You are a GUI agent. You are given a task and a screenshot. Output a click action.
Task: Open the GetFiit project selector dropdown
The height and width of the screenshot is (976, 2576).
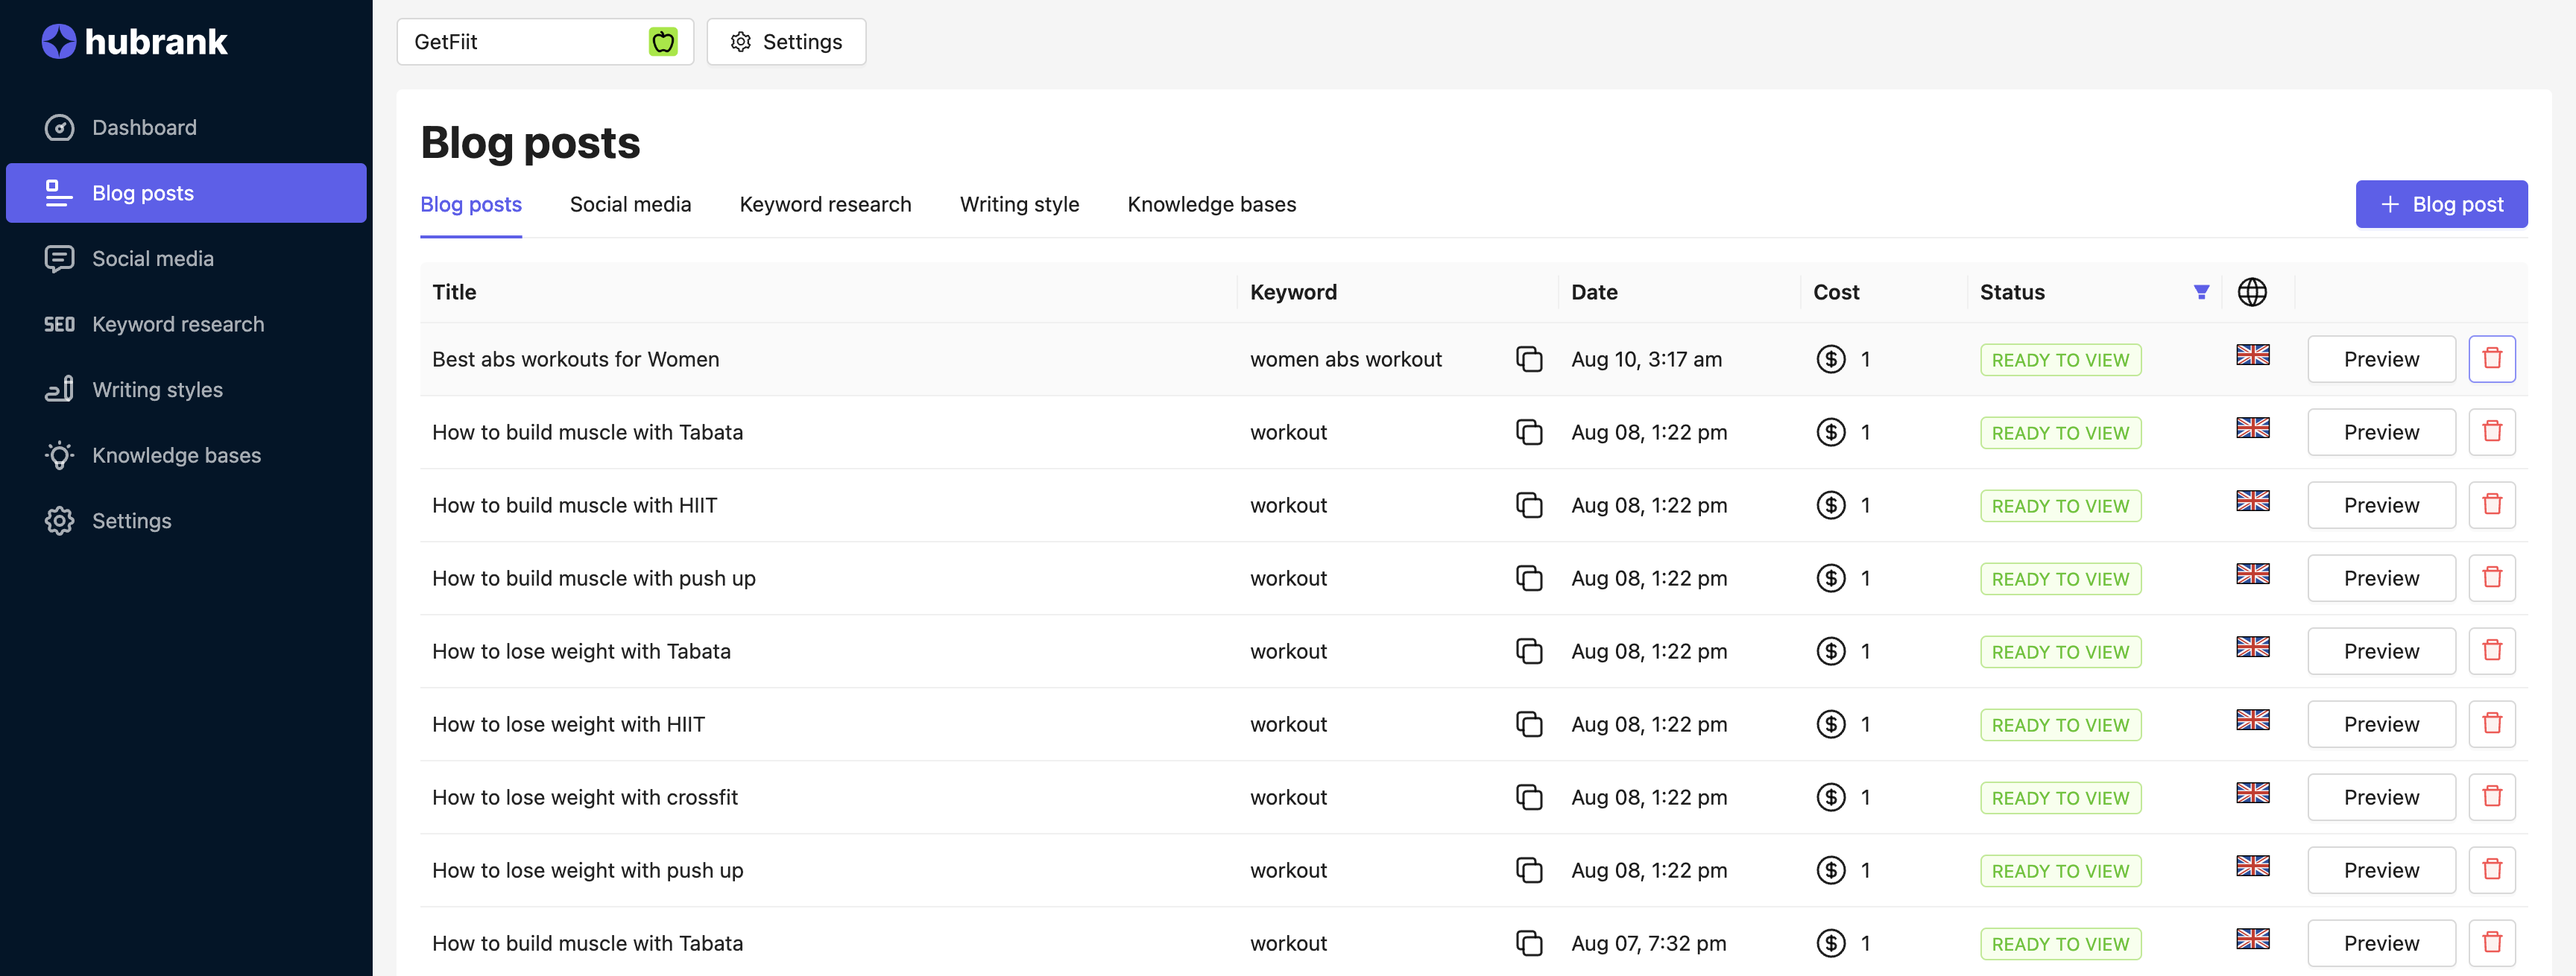click(x=544, y=42)
